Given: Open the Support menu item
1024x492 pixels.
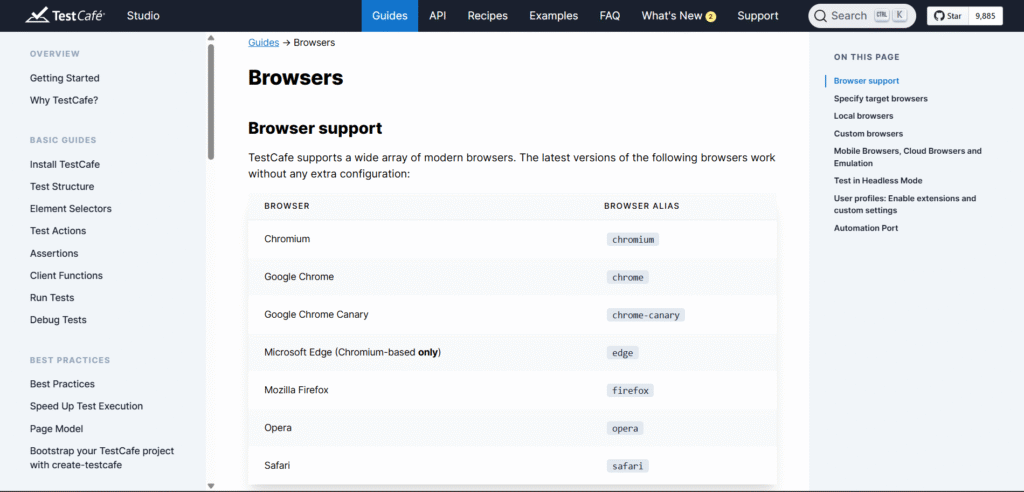Looking at the screenshot, I should pyautogui.click(x=758, y=16).
